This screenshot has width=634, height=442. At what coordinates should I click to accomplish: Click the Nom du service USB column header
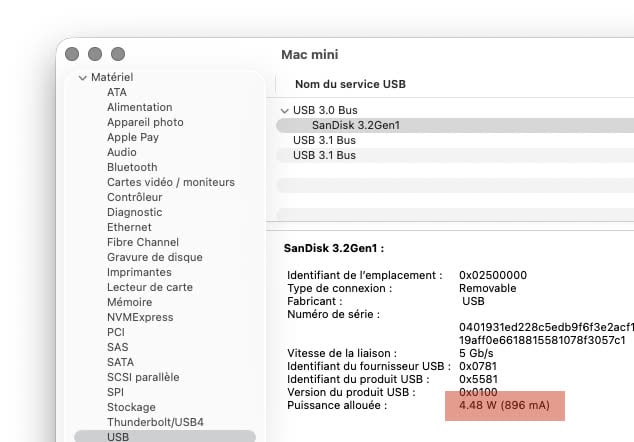coord(350,84)
